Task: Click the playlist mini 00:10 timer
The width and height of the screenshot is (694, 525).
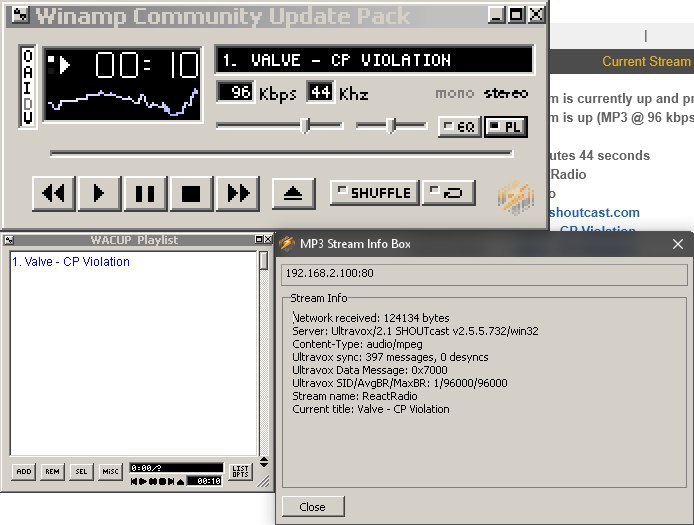Action: tap(204, 481)
